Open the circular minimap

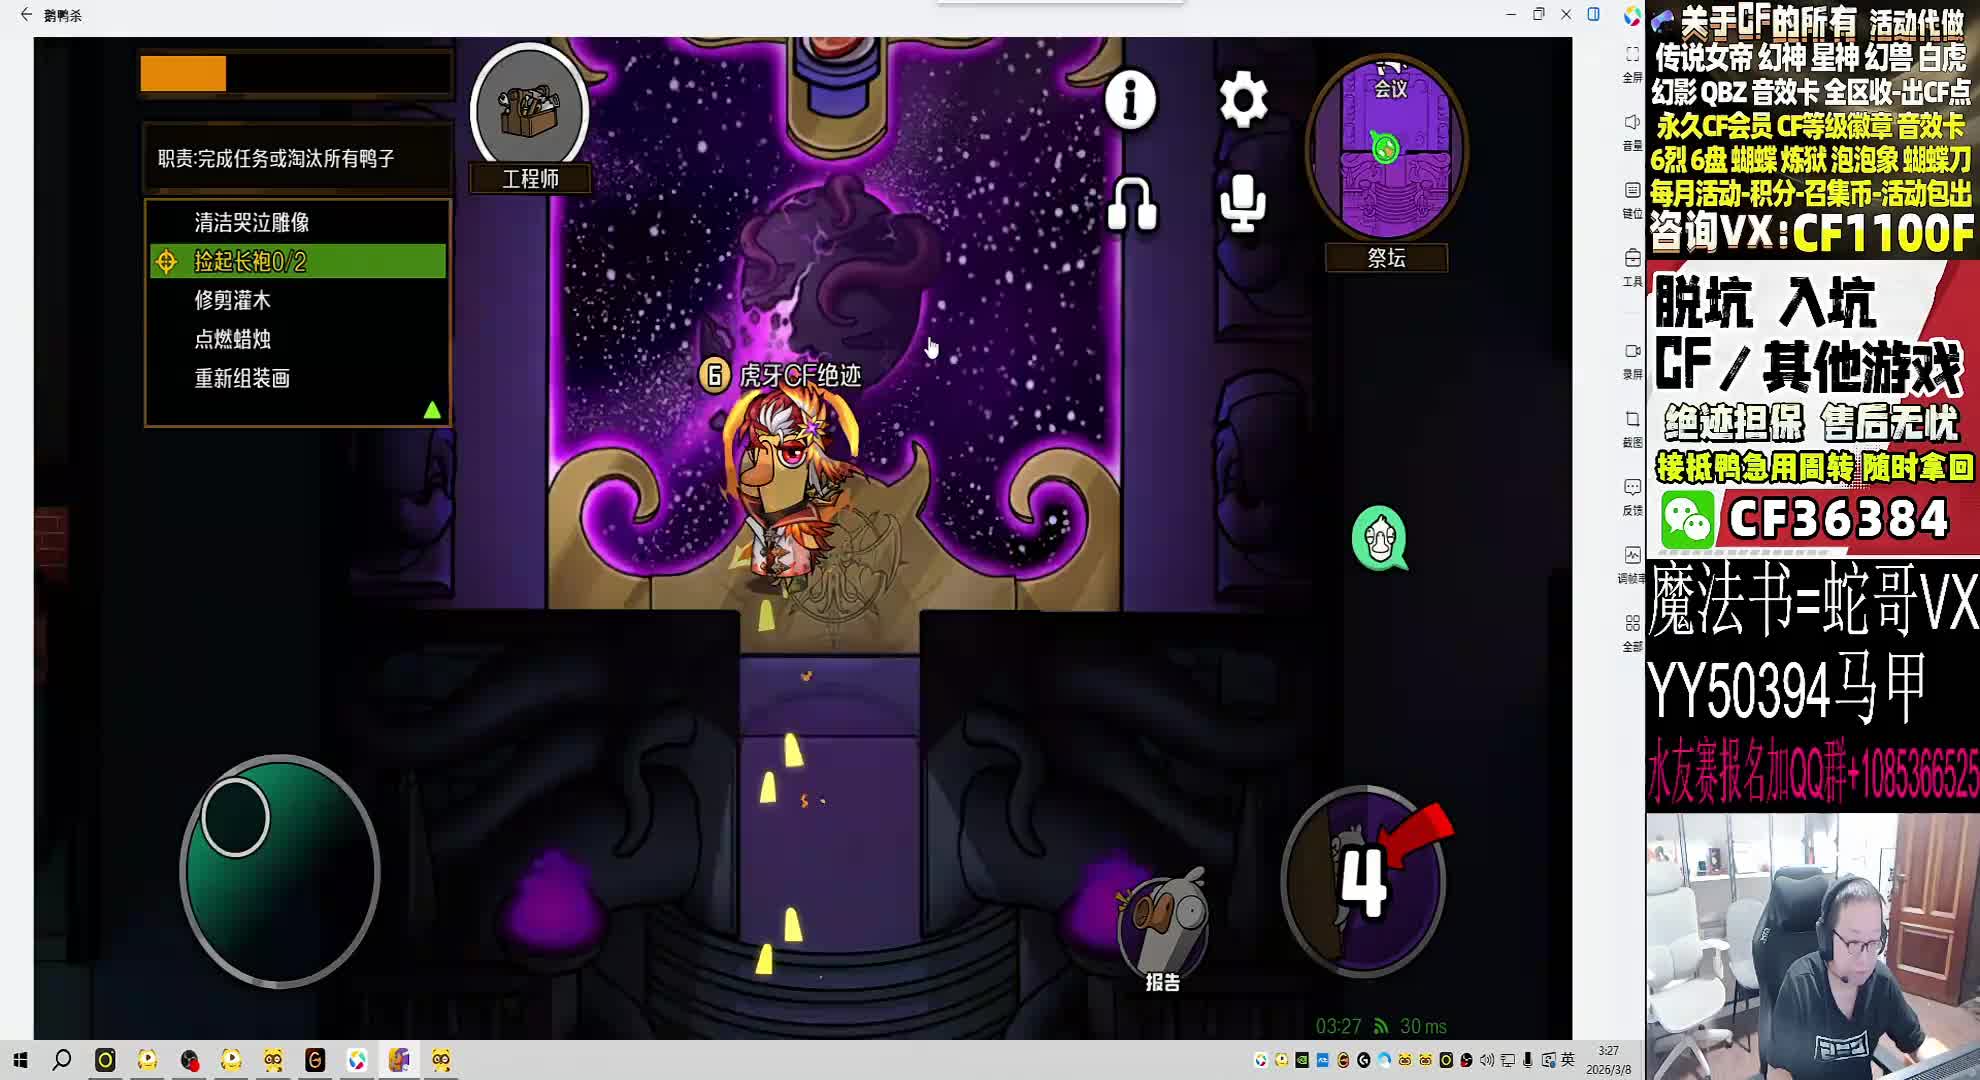click(x=1387, y=148)
